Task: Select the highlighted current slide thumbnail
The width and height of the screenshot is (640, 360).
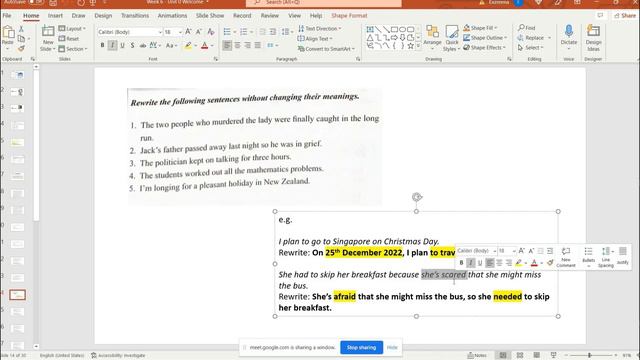Action: tap(17, 294)
